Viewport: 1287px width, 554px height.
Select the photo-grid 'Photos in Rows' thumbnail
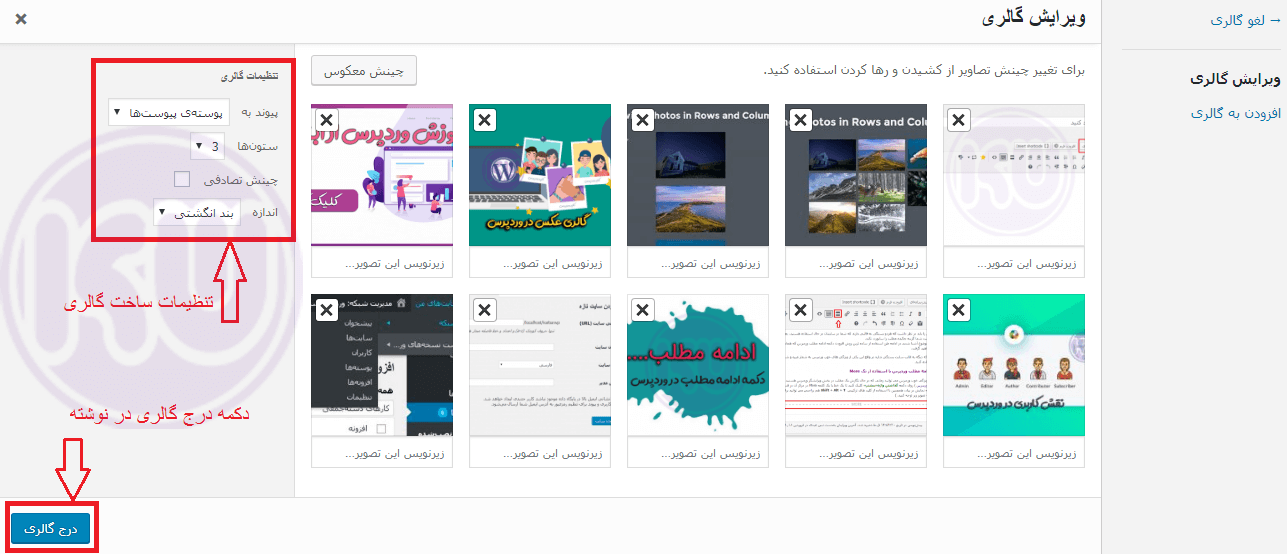point(856,175)
